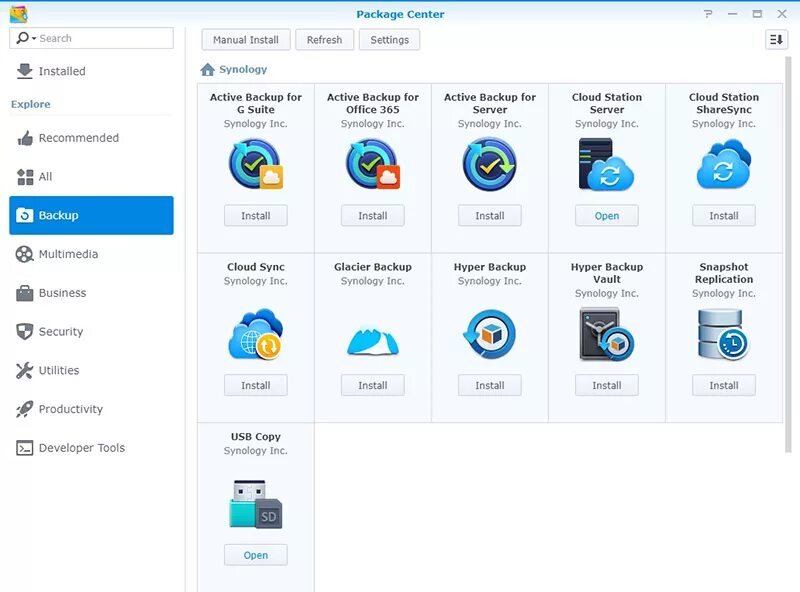Click the Recommended thumbs-up icon
800x592 pixels.
point(25,138)
